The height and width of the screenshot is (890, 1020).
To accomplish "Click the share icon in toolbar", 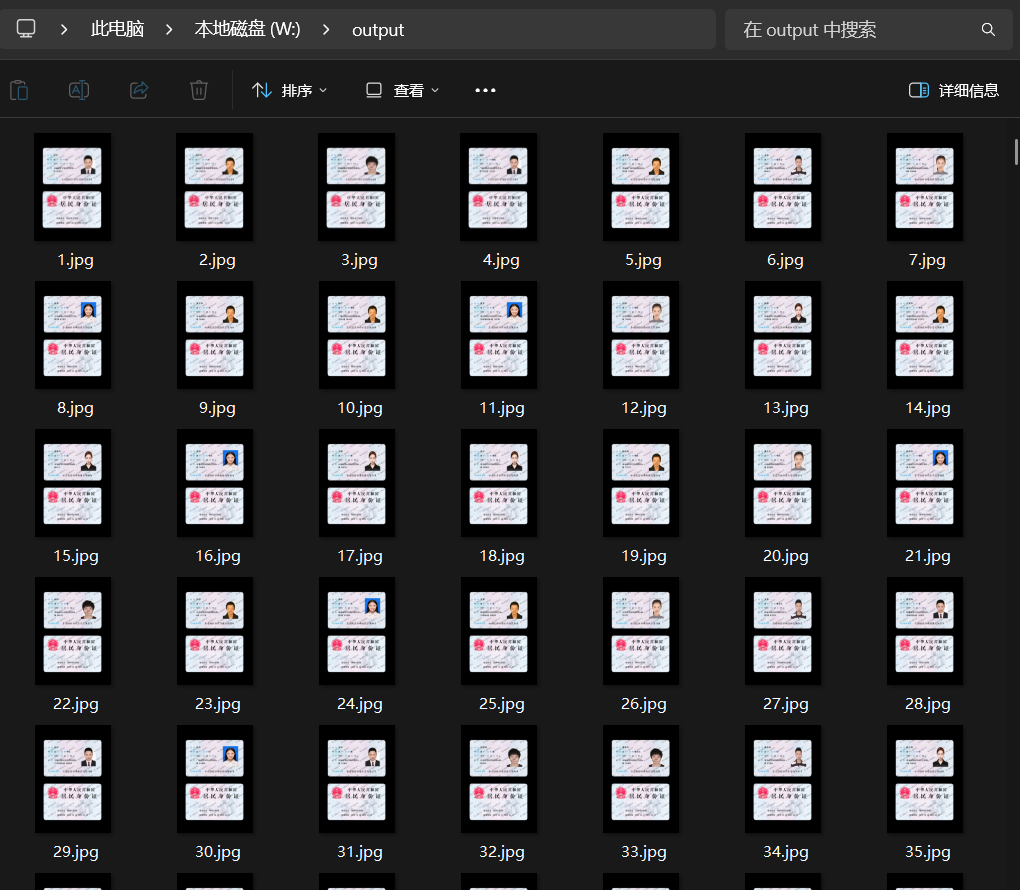I will [x=139, y=90].
